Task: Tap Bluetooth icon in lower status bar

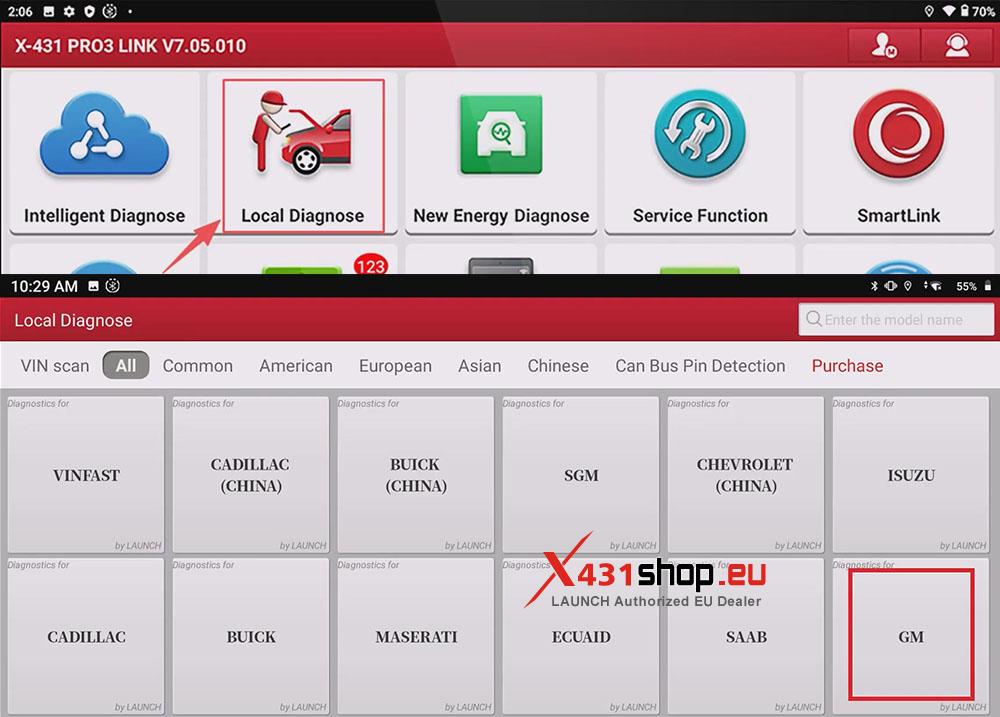Action: click(x=874, y=286)
